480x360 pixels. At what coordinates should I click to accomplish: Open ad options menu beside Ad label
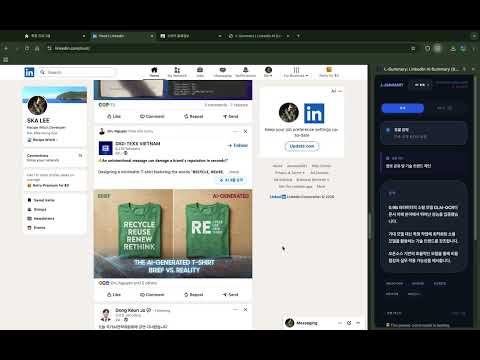(x=340, y=91)
